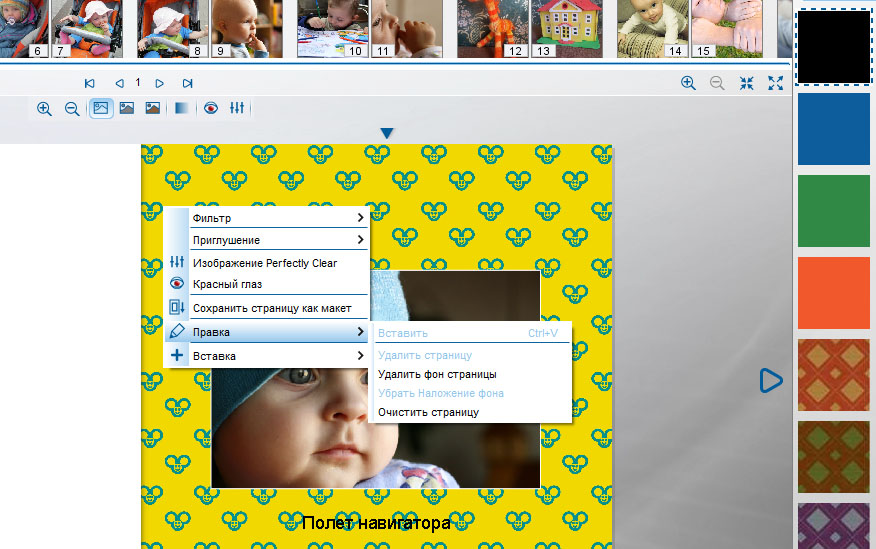
Task: Open toy house thumbnail numbered 13
Action: click(567, 28)
